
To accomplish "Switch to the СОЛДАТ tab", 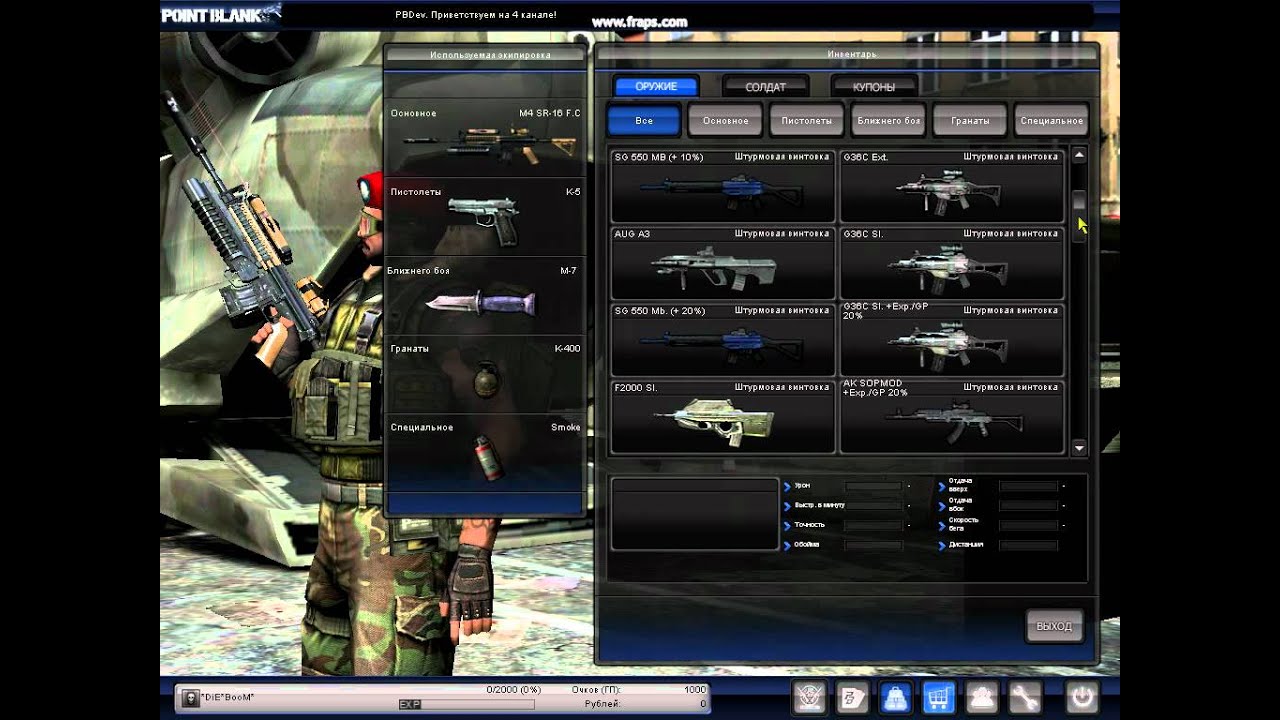I will 765,87.
